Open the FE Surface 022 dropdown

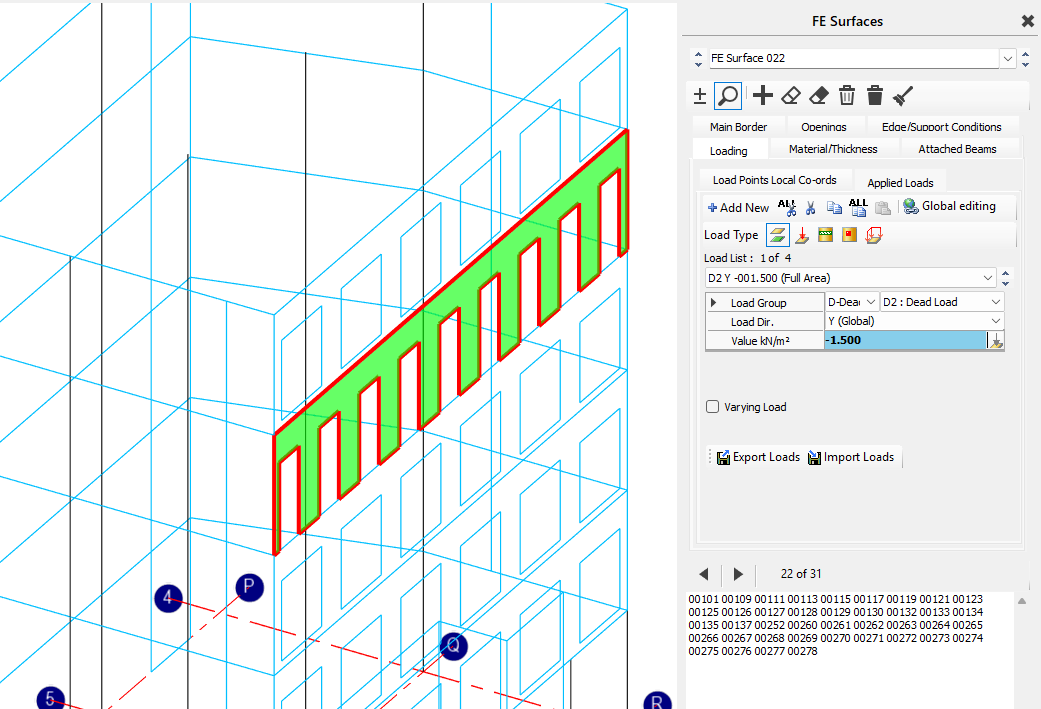[x=1008, y=58]
